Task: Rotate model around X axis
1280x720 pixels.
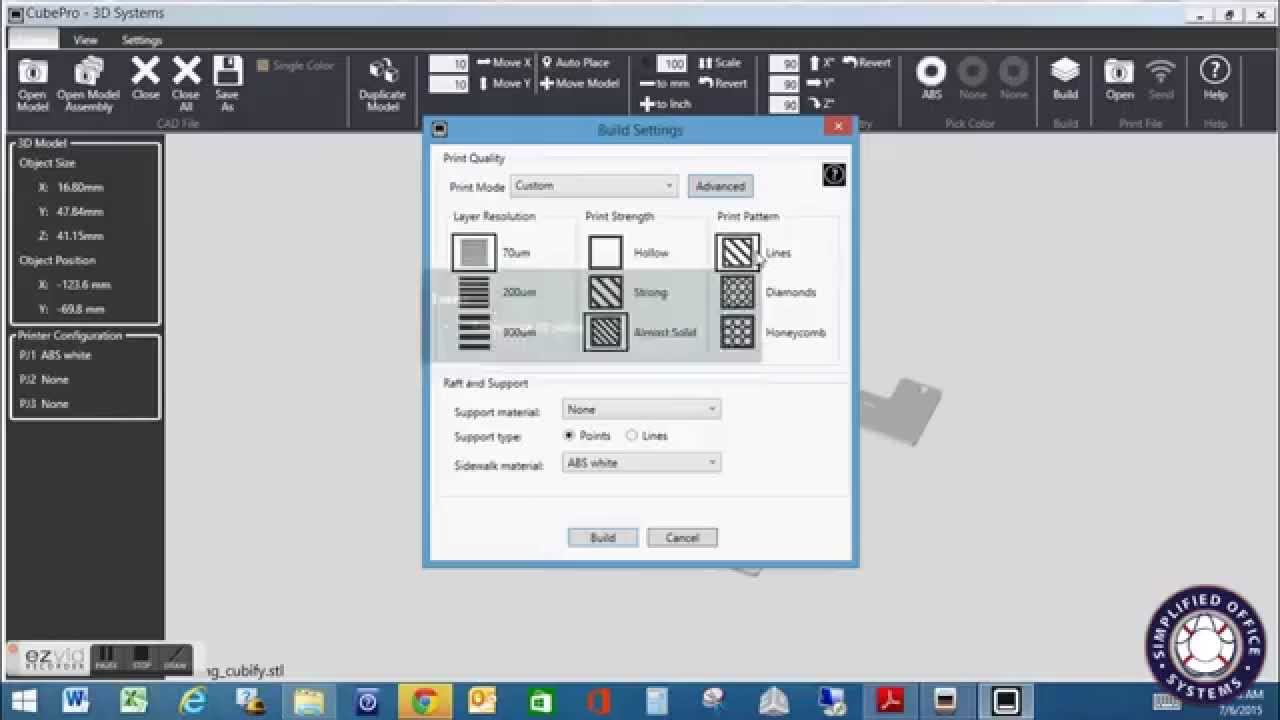Action: pos(821,62)
